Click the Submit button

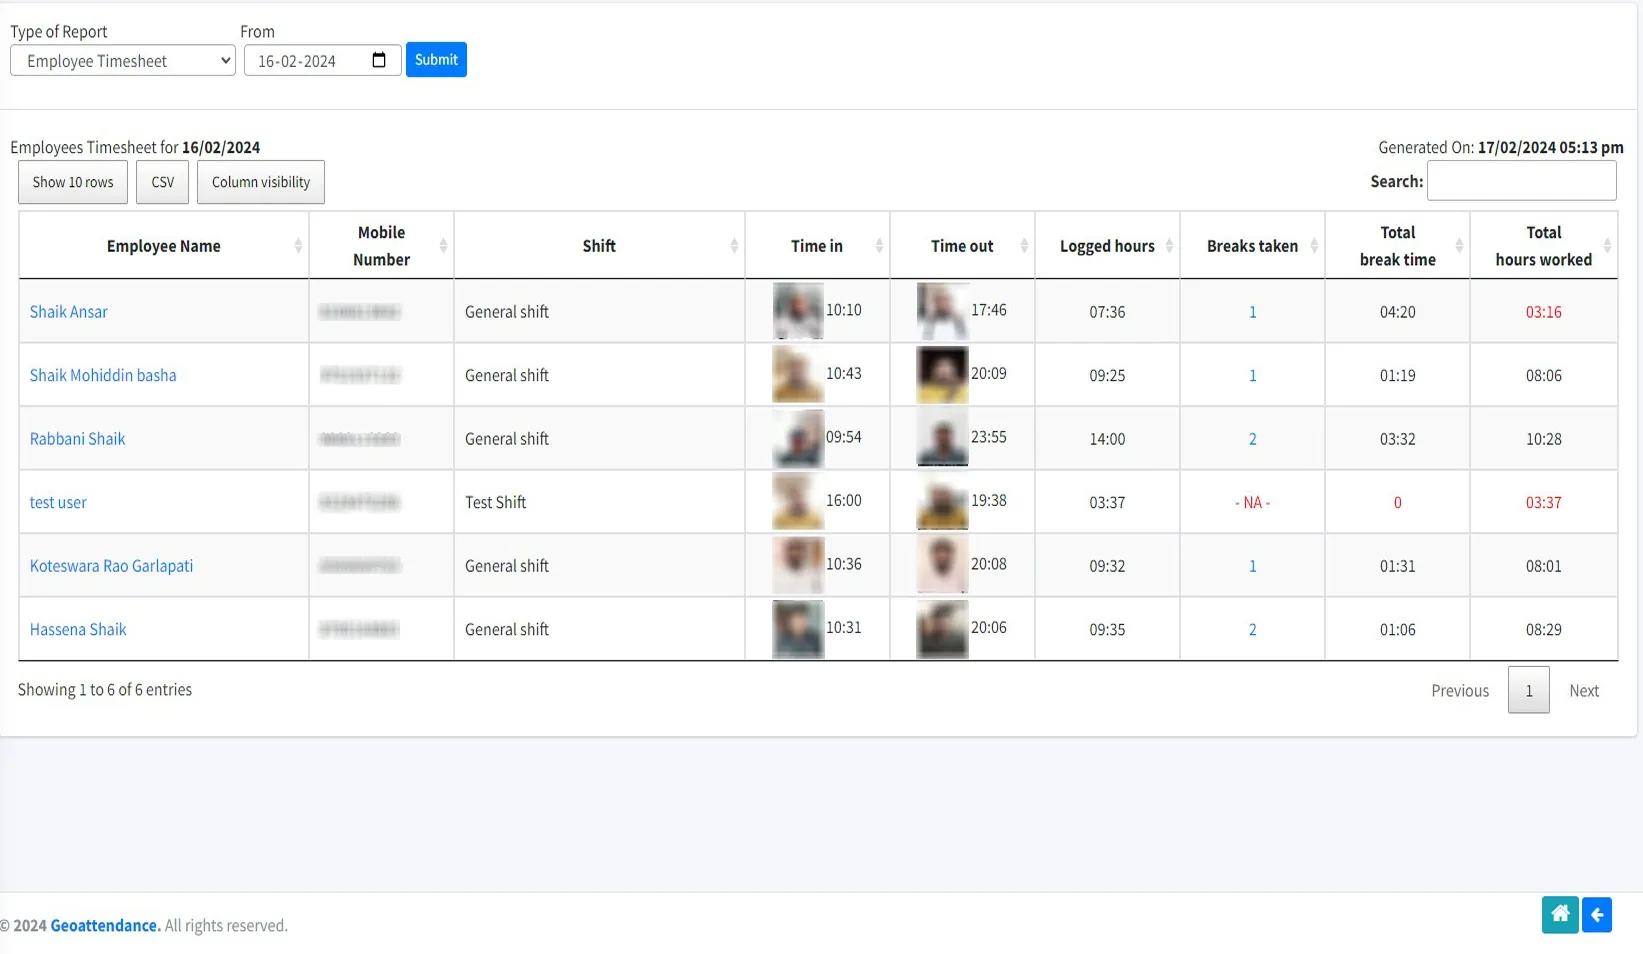tap(435, 59)
